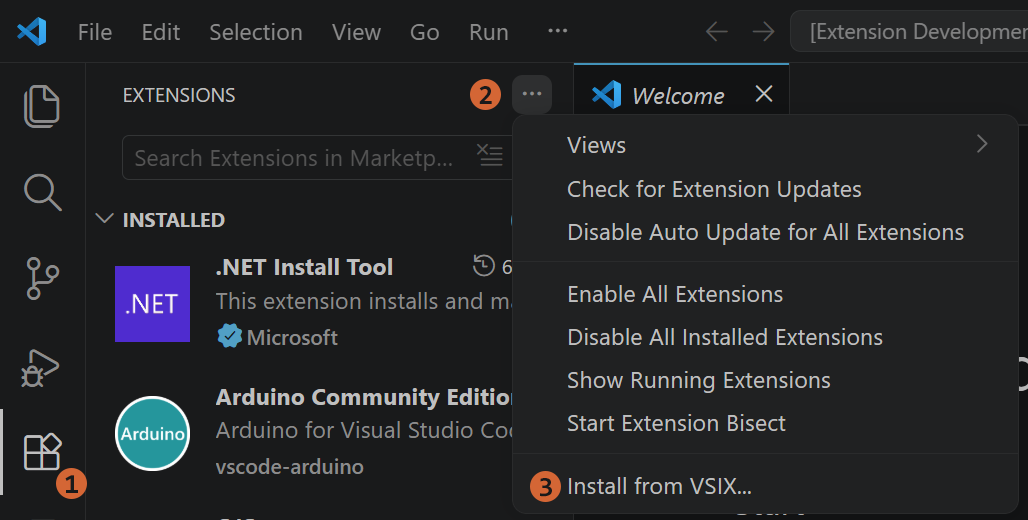Select Disable Auto Update for All Extensions
The image size is (1028, 520).
coord(765,232)
